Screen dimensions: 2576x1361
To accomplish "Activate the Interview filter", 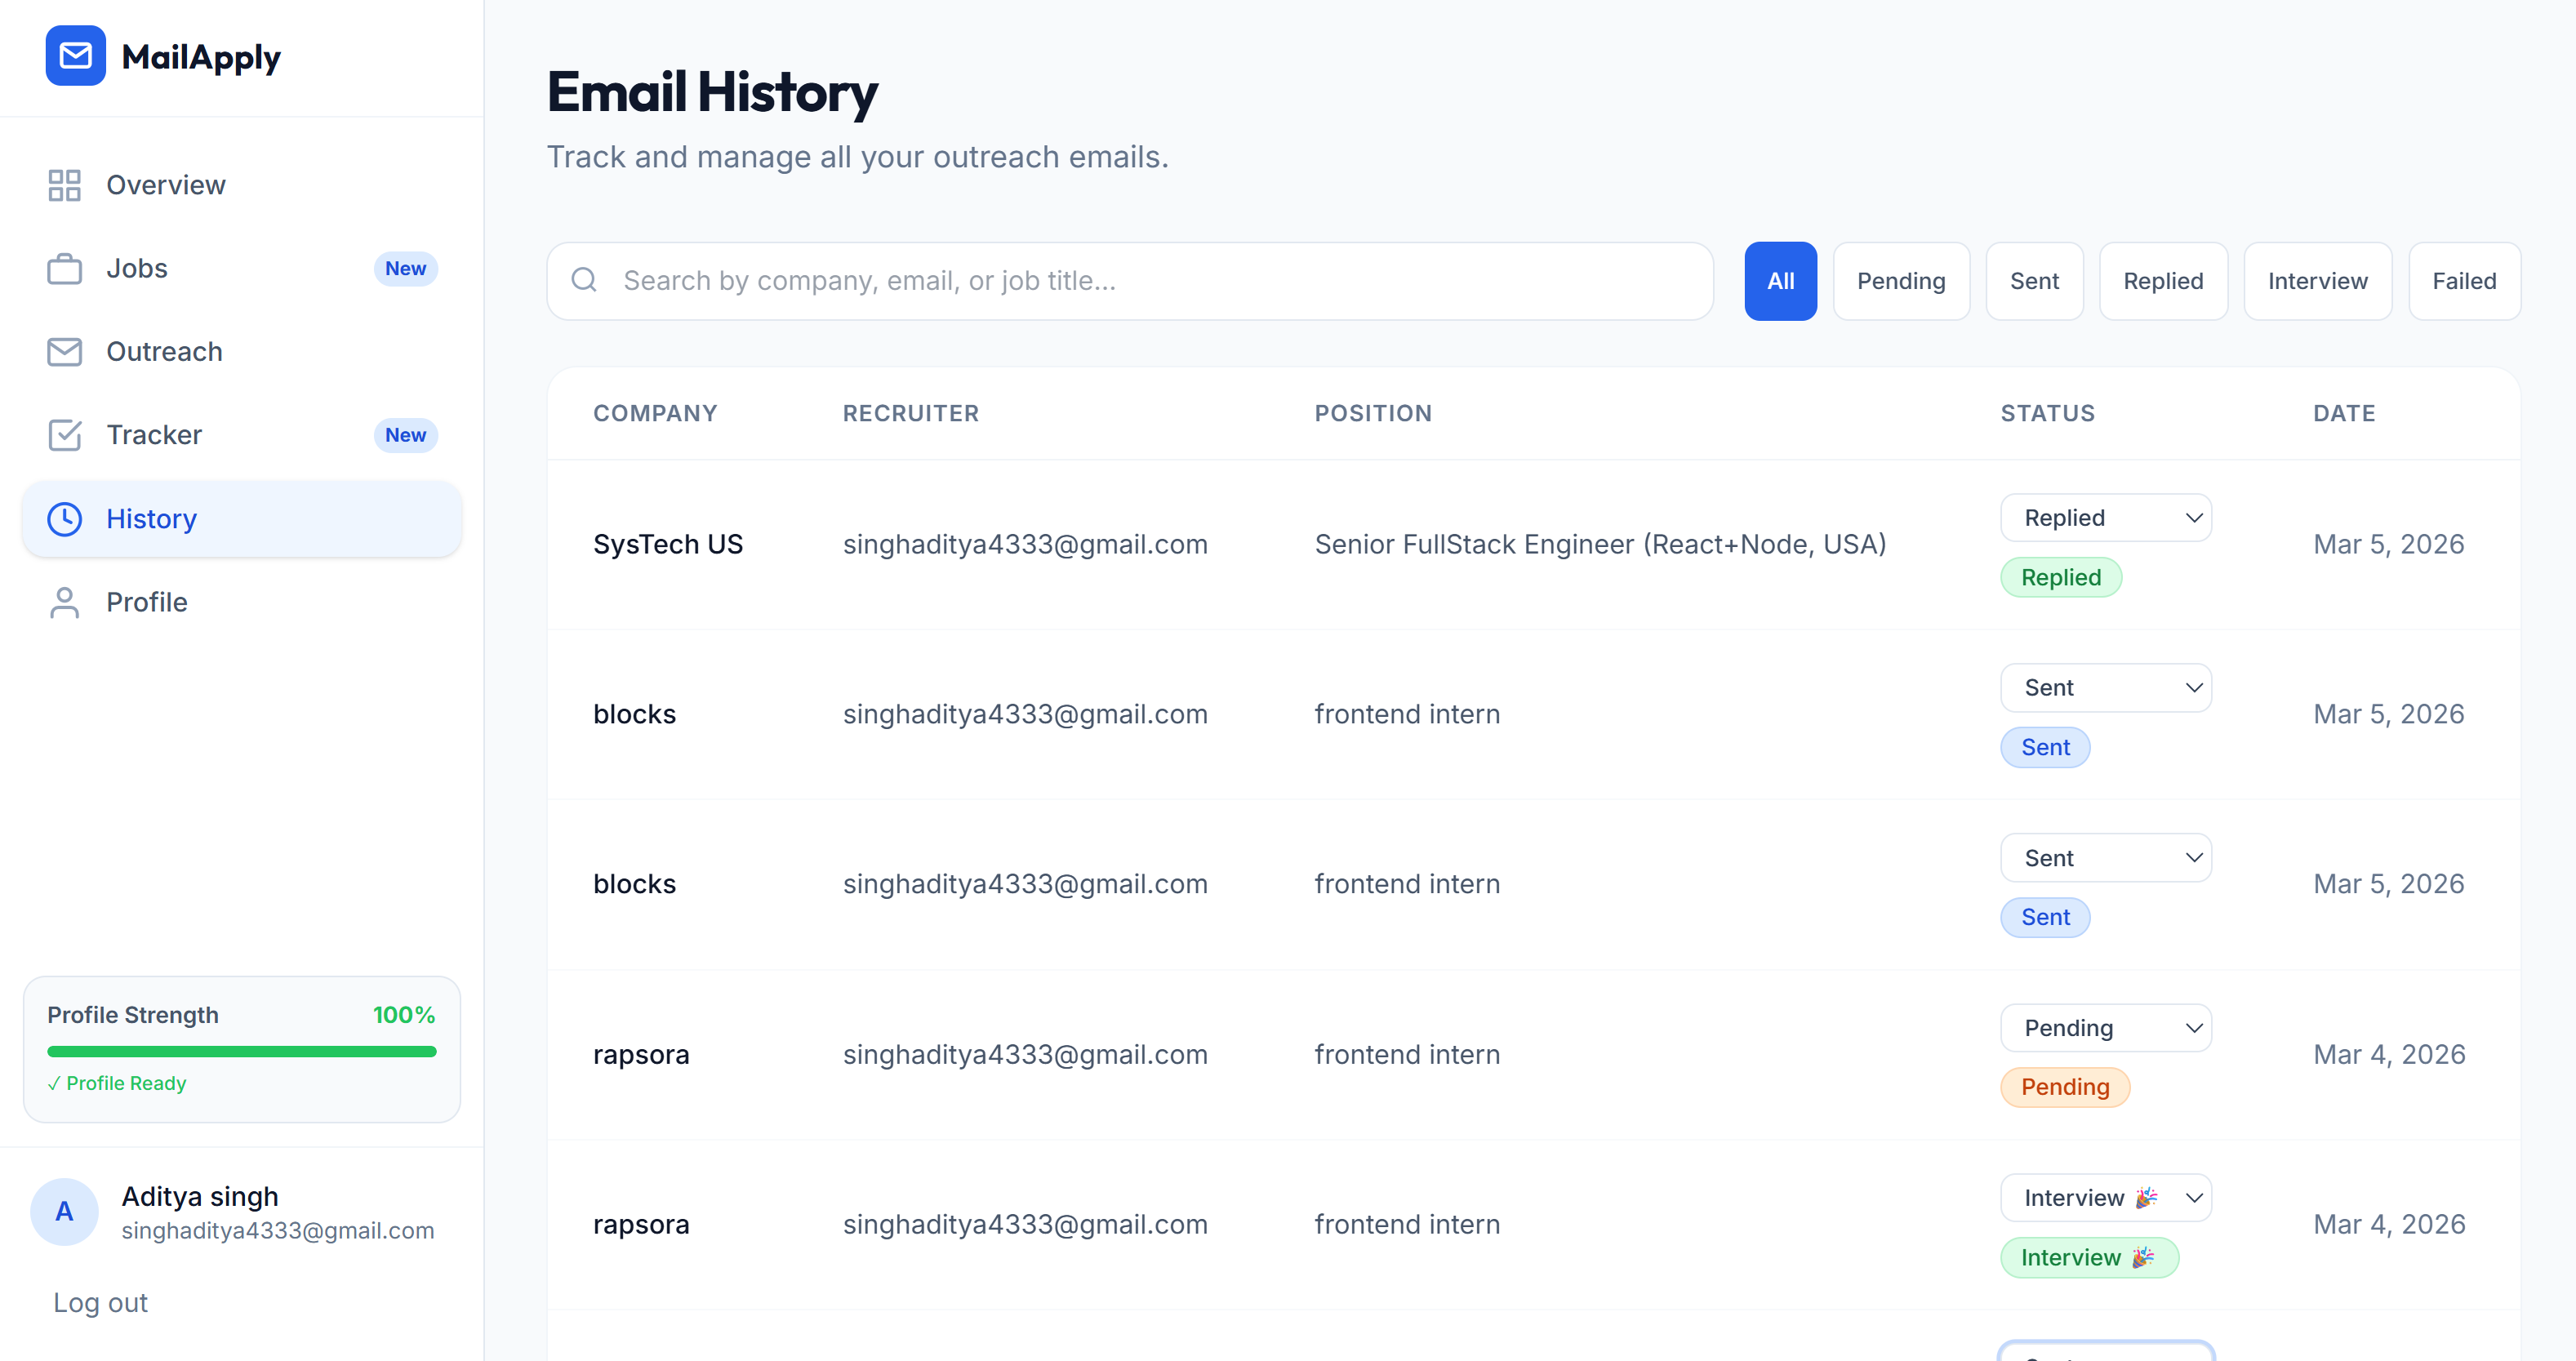I will pos(2317,280).
